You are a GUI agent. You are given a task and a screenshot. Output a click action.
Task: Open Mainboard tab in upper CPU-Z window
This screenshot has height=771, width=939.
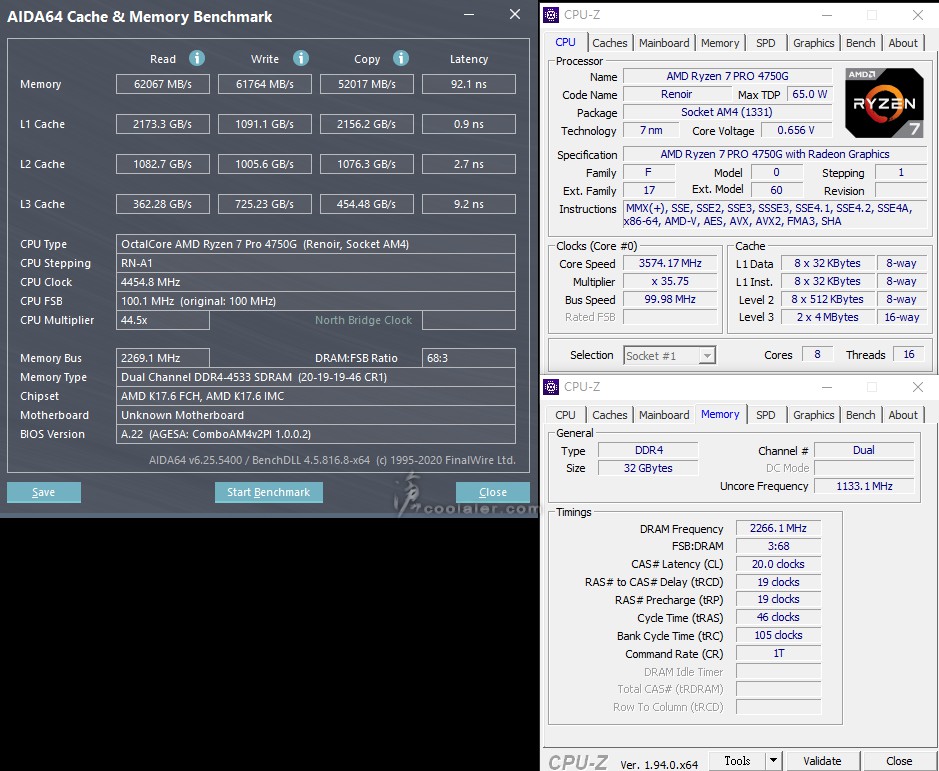(x=664, y=43)
